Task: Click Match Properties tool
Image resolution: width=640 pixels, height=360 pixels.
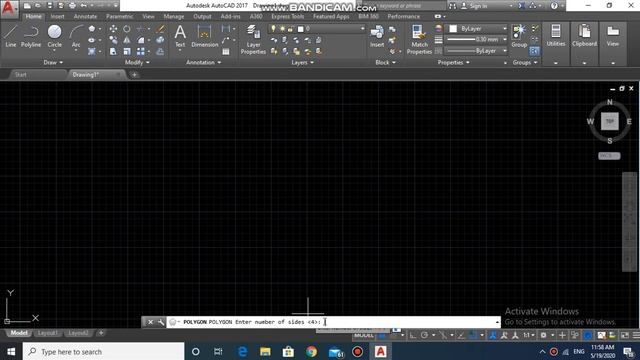Action: pyautogui.click(x=419, y=39)
